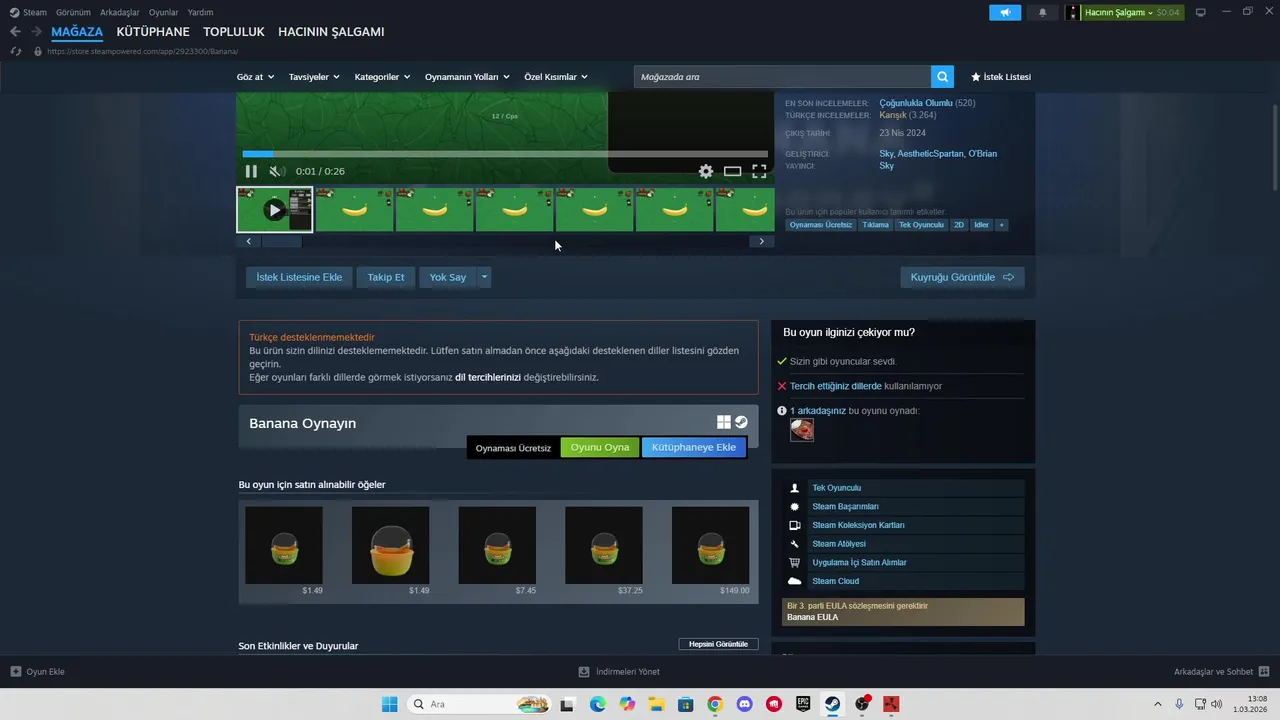
Task: Select the Steam Cloud feature row
Action: coord(903,581)
